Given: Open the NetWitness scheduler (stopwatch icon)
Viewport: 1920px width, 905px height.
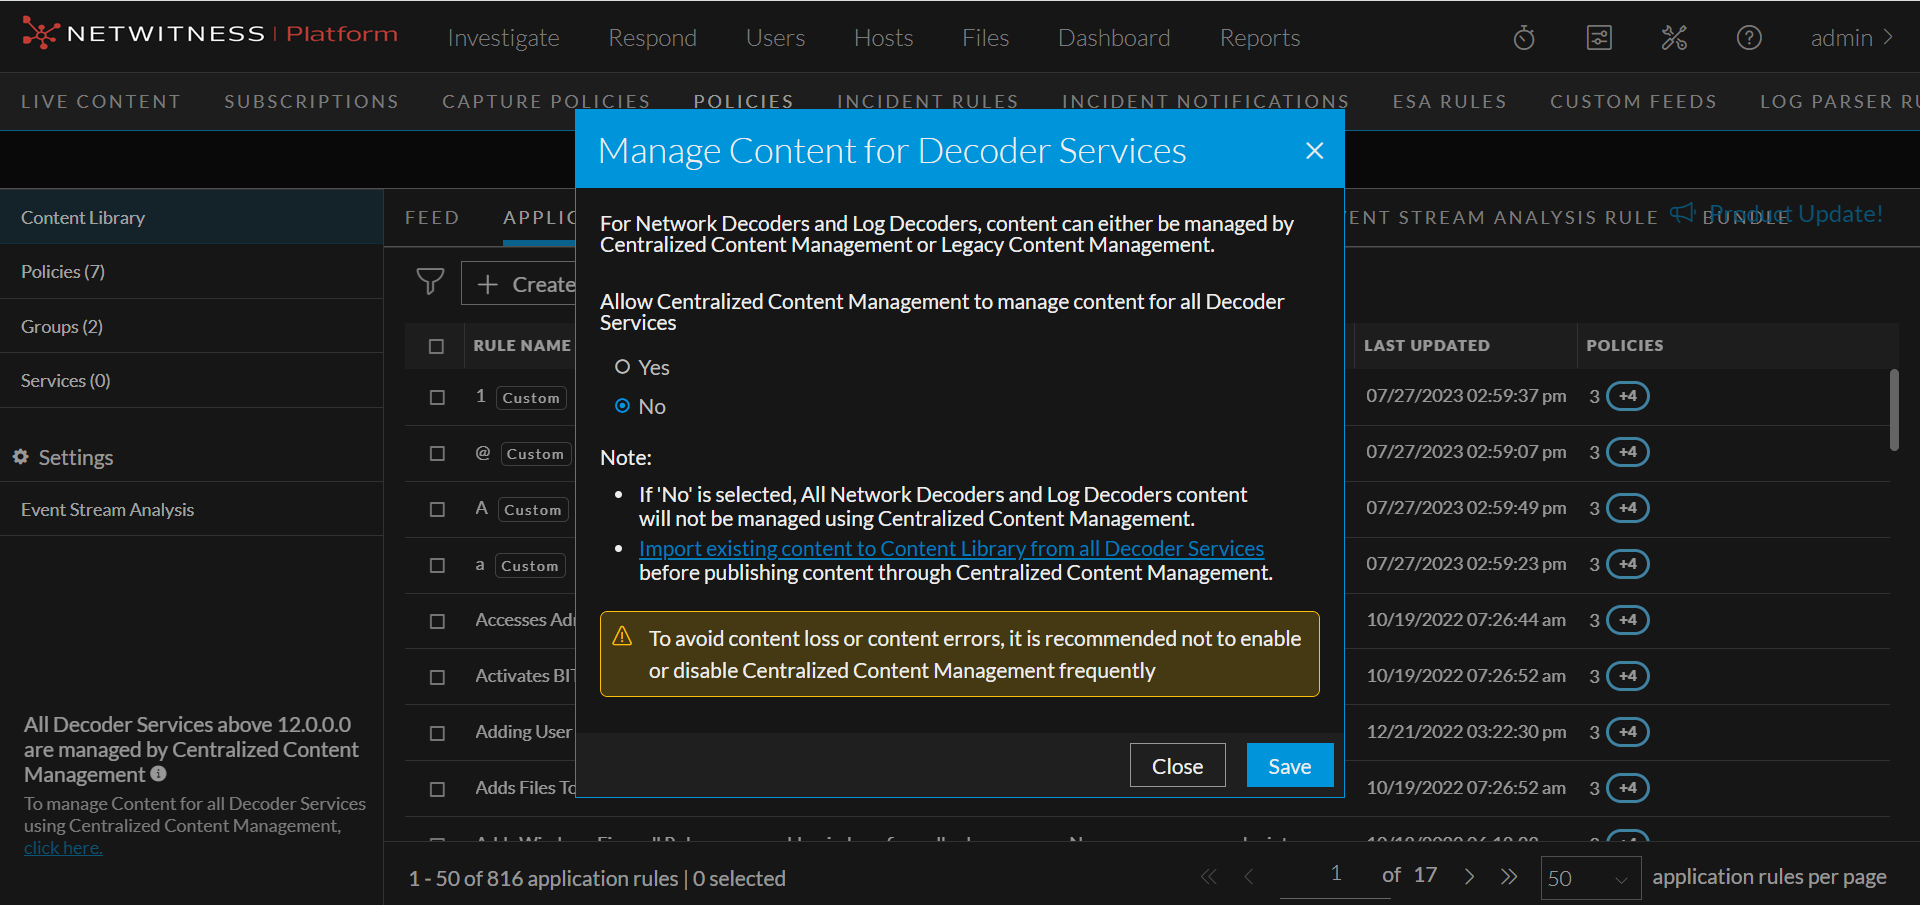Looking at the screenshot, I should [1523, 38].
